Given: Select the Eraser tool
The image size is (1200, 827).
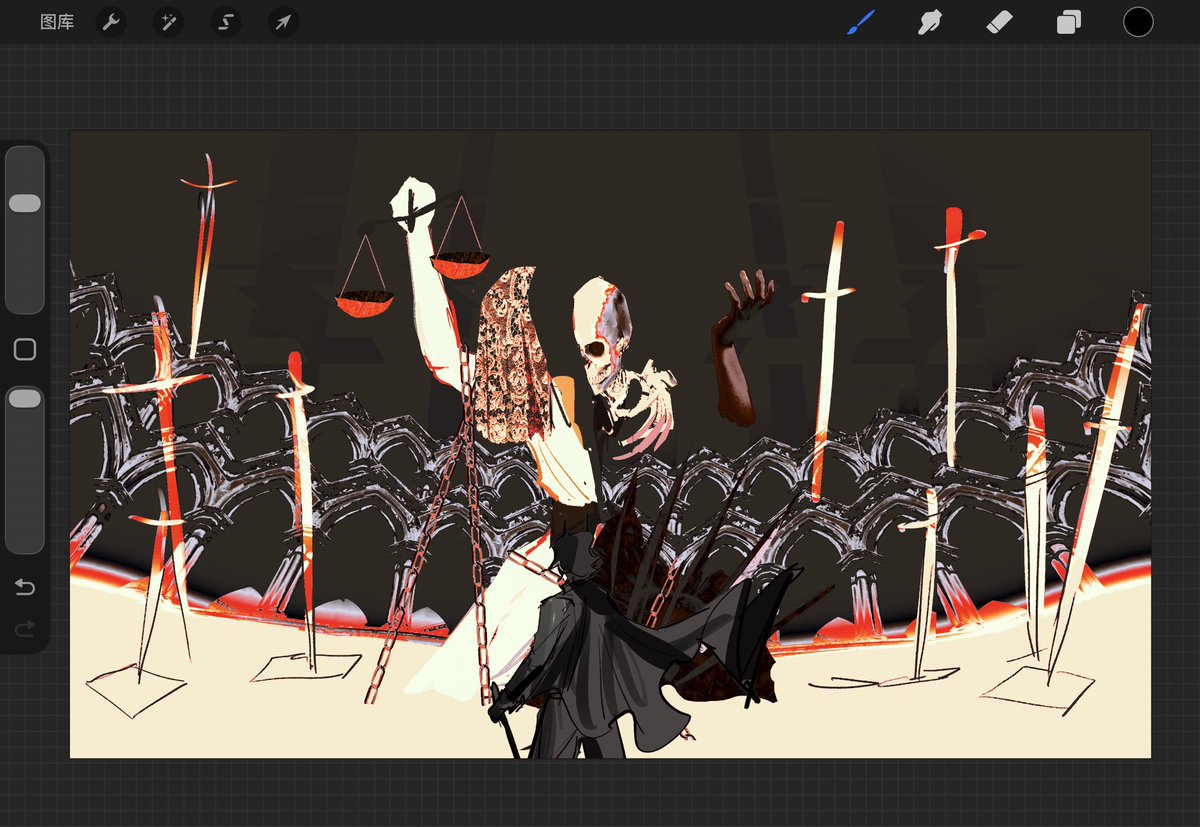Looking at the screenshot, I should (x=1000, y=22).
